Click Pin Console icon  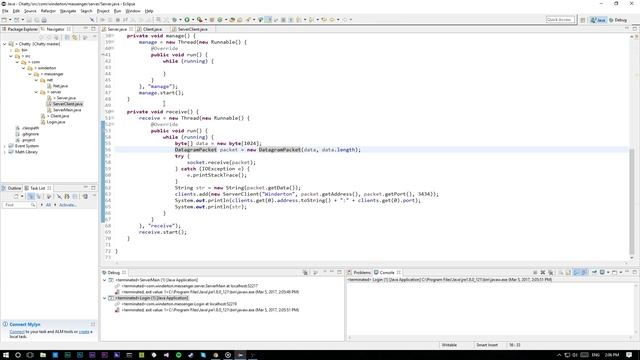[594, 272]
